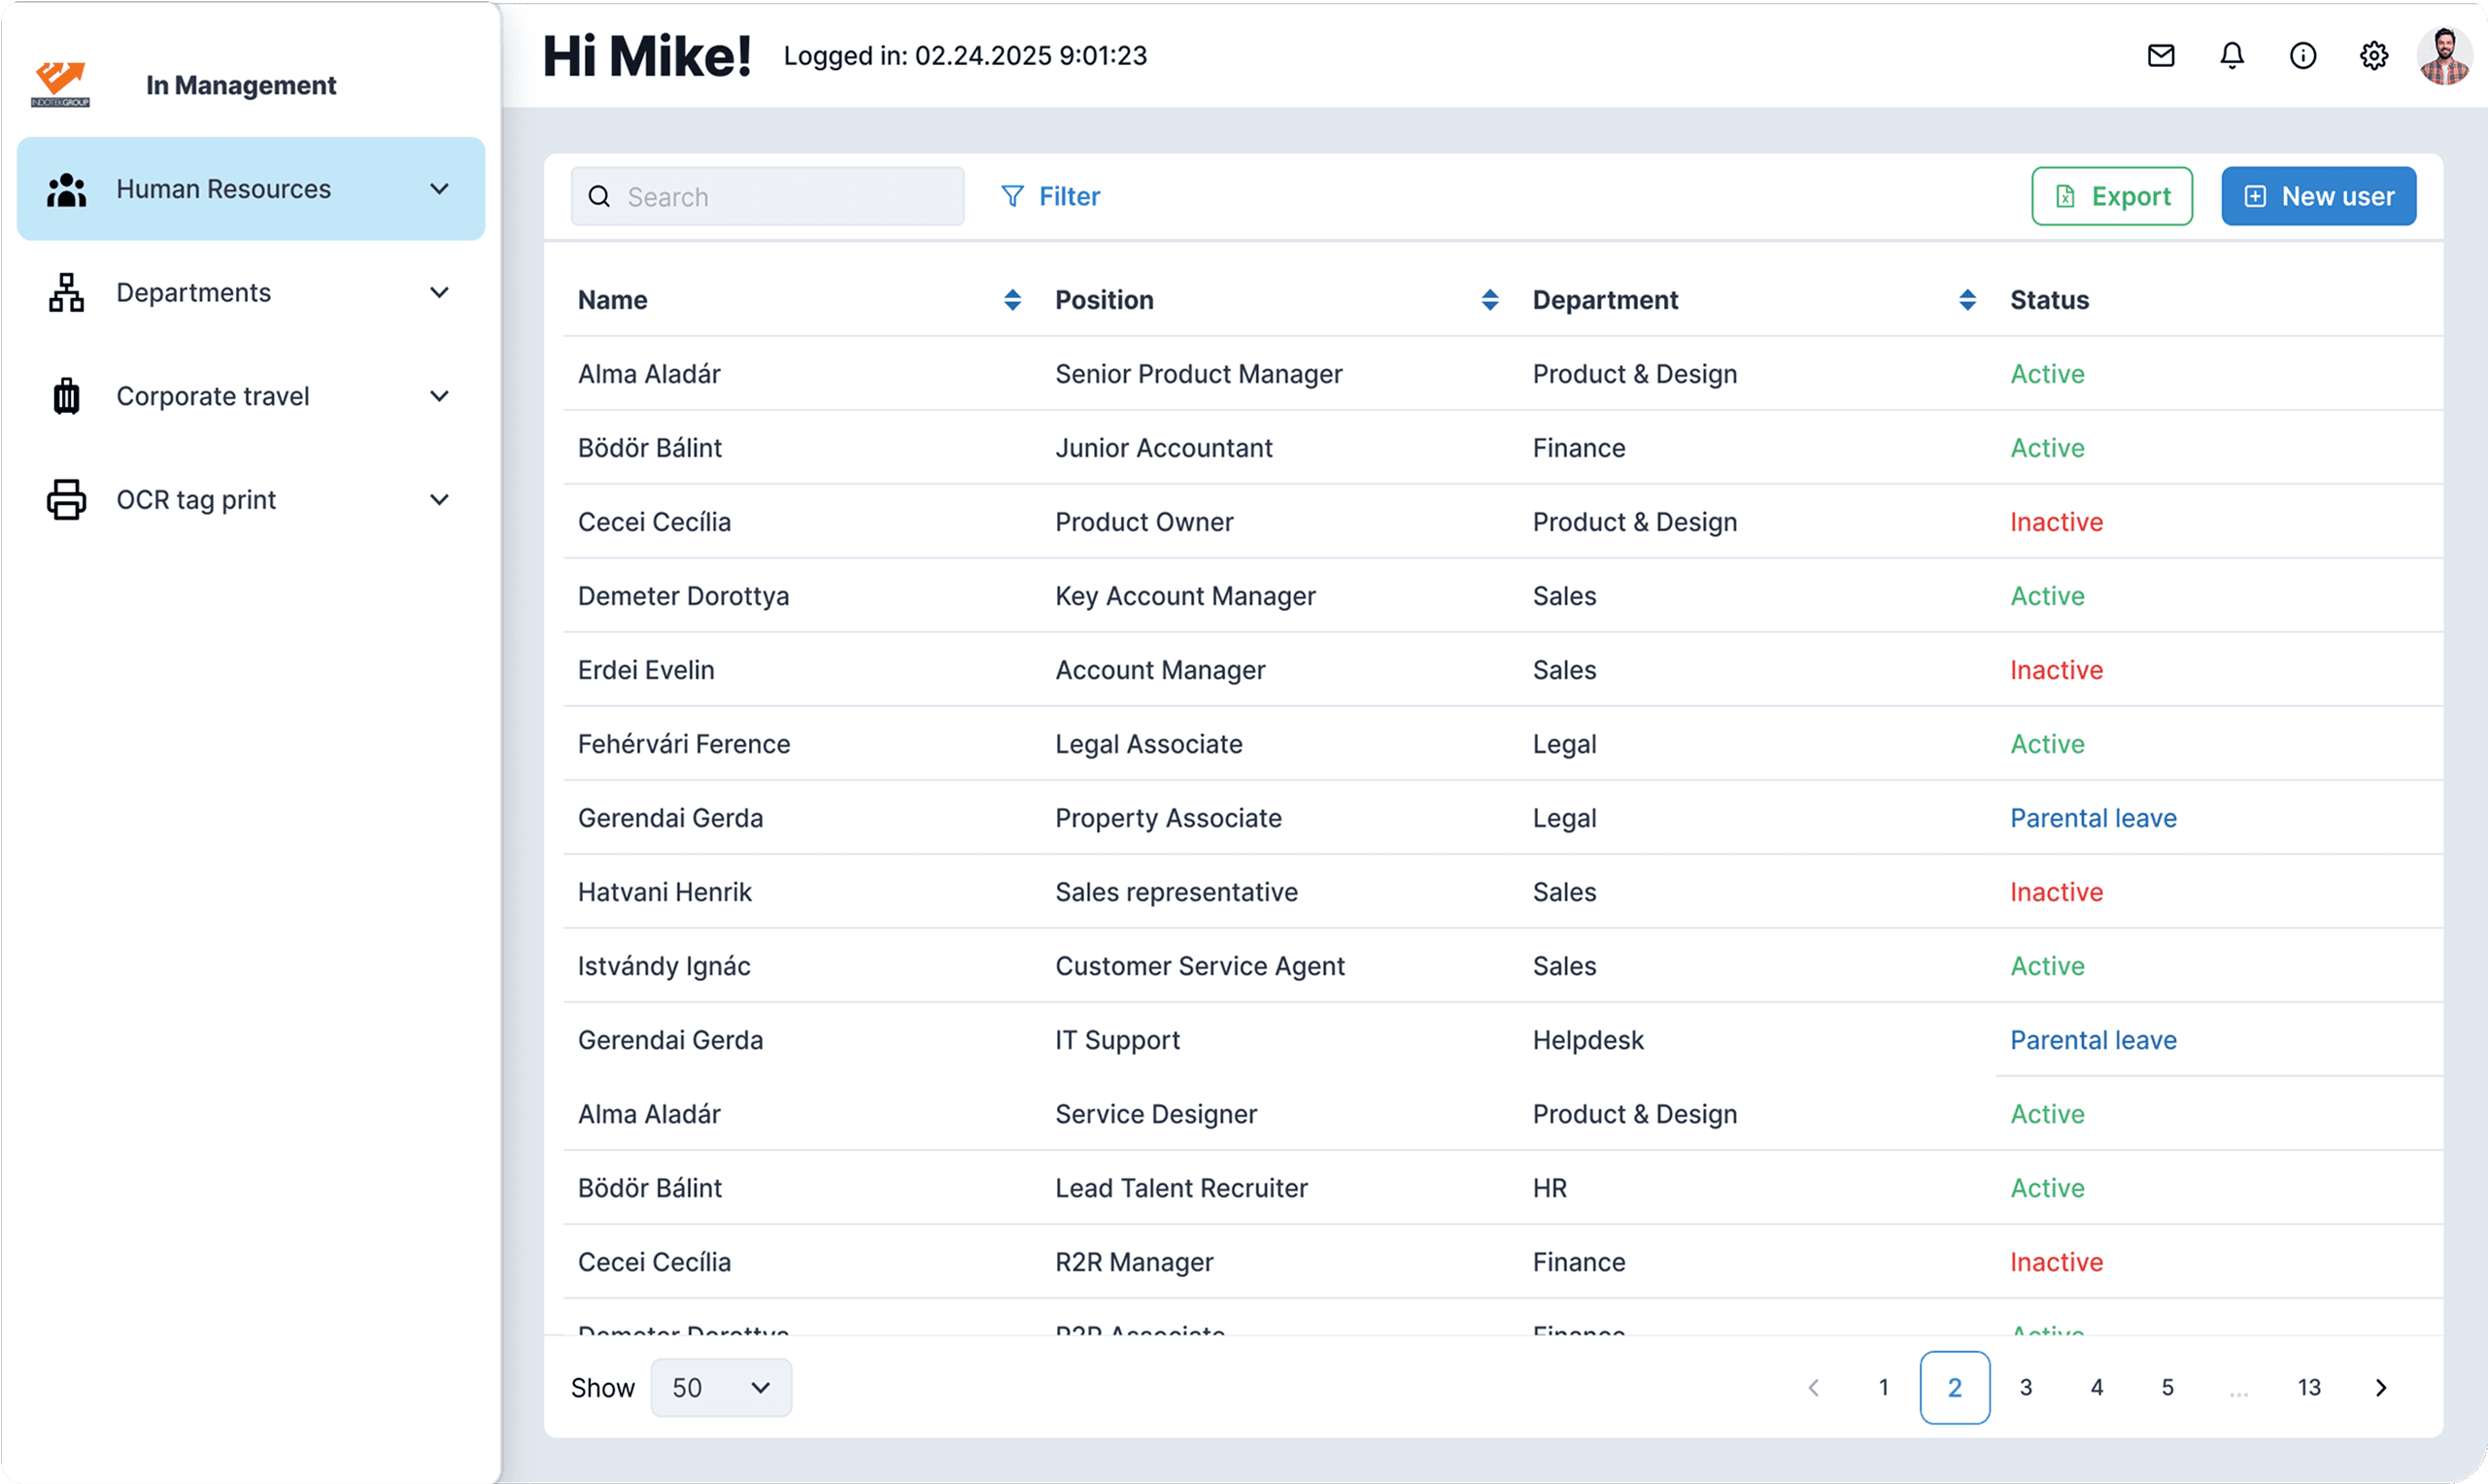
Task: Open the info circle icon
Action: (x=2302, y=56)
